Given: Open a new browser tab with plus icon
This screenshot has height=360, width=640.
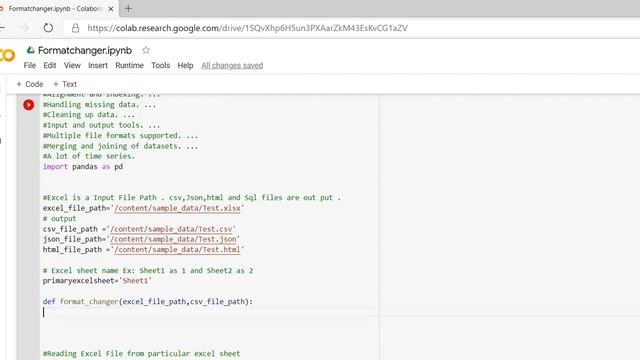Looking at the screenshot, I should pyautogui.click(x=128, y=8).
